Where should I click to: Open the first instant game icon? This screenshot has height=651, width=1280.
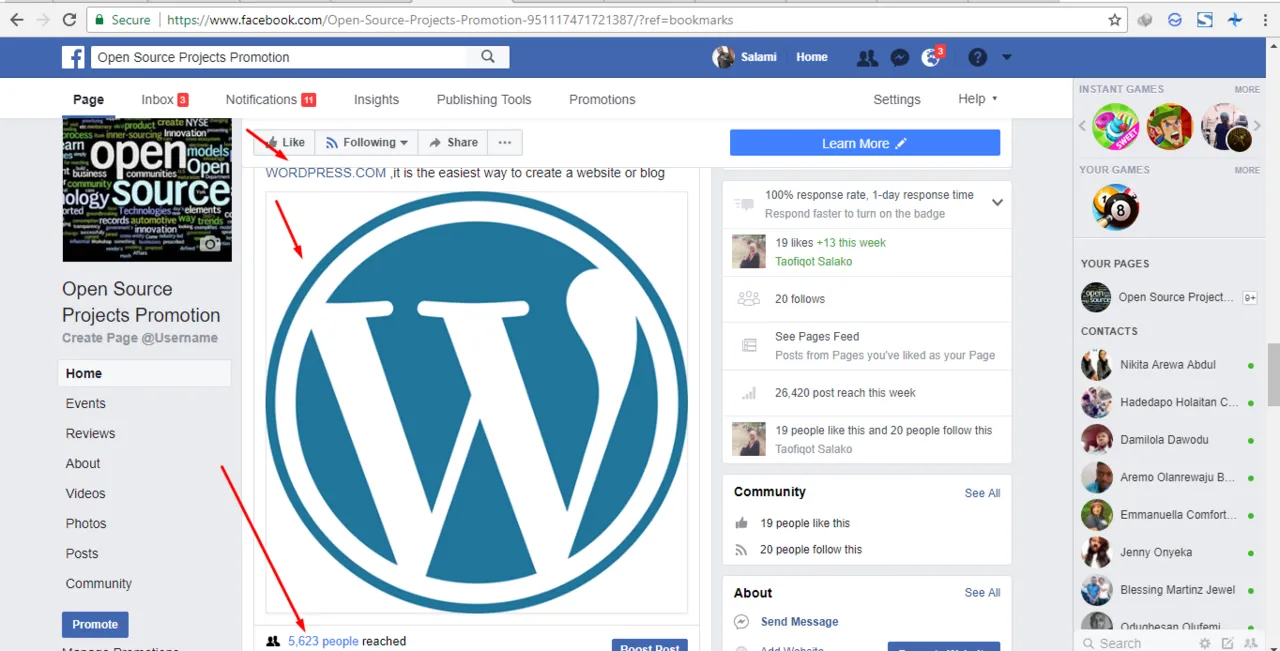[1115, 127]
